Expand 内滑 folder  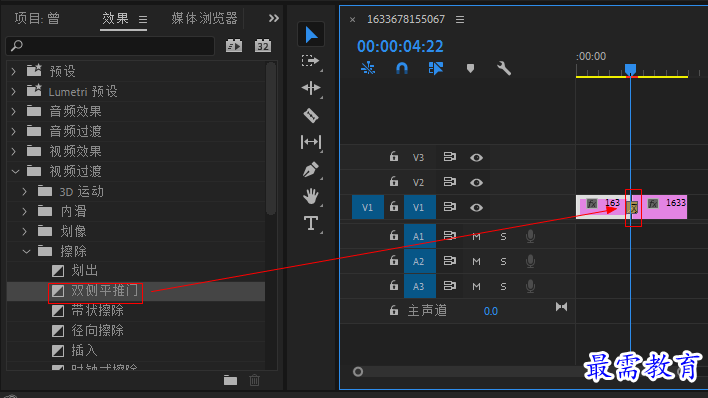pyautogui.click(x=25, y=211)
